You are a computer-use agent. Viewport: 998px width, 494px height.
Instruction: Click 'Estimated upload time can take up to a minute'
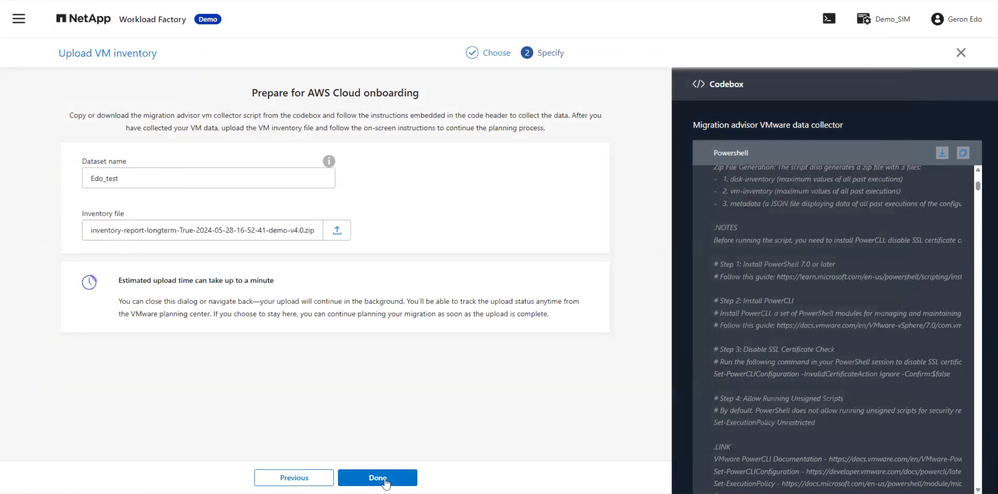click(x=196, y=280)
